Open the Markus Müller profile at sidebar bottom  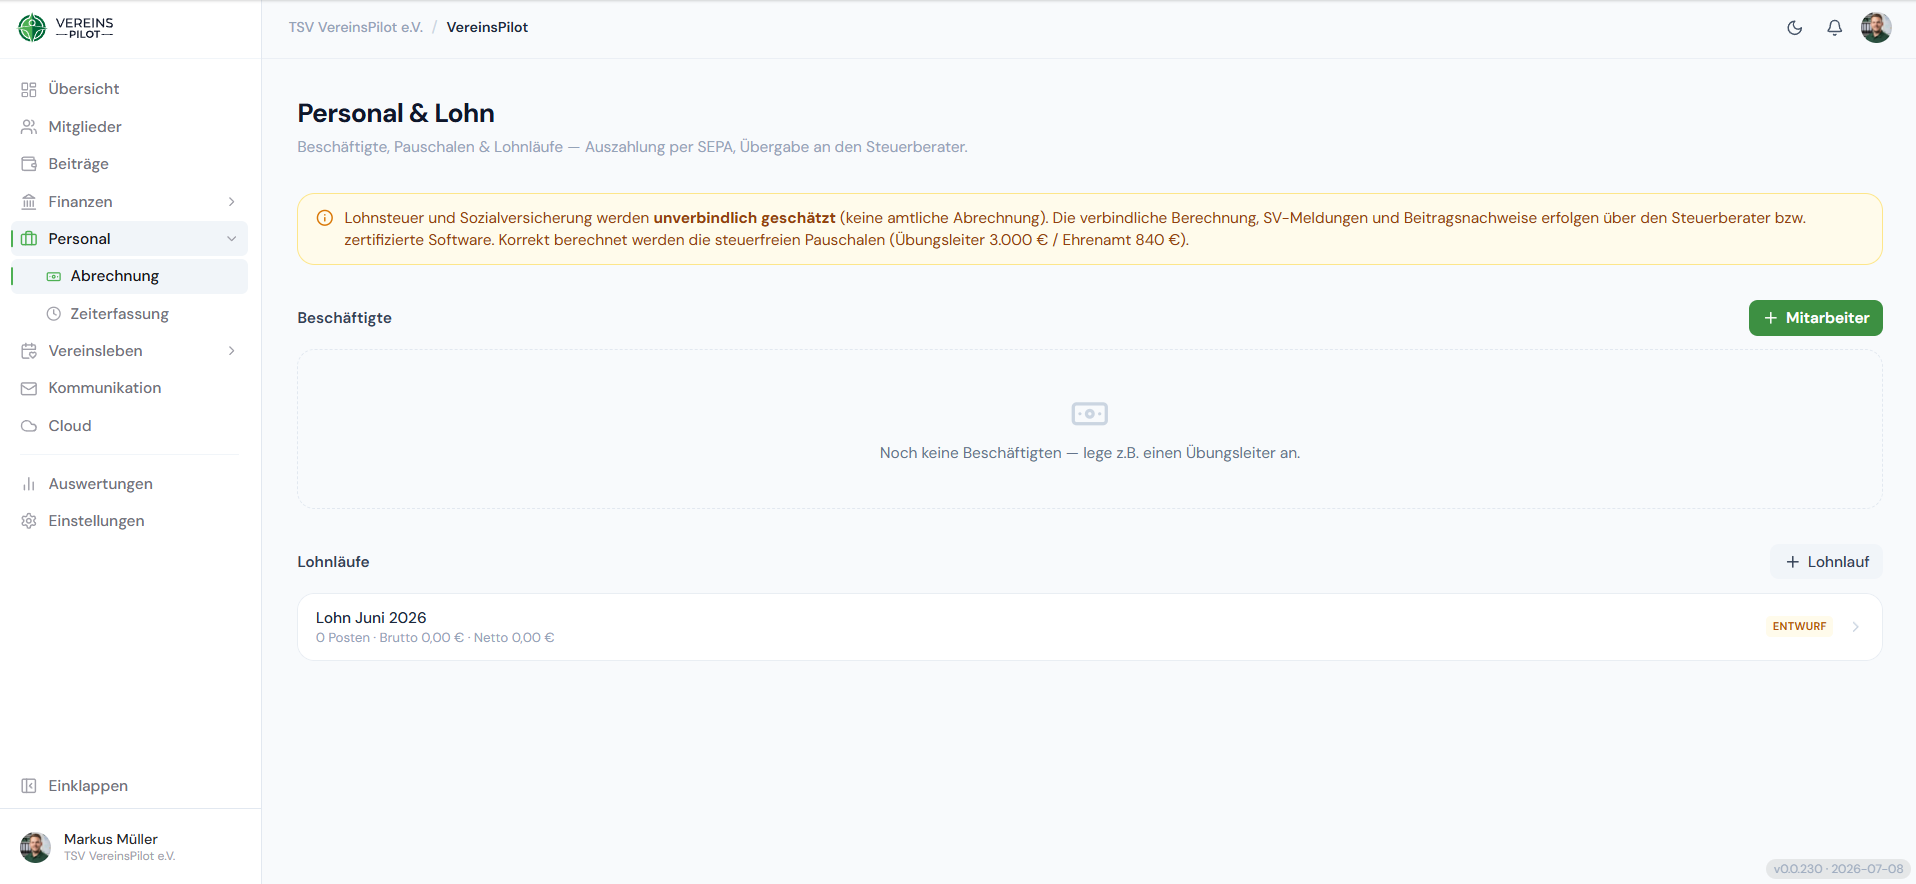[x=130, y=847]
